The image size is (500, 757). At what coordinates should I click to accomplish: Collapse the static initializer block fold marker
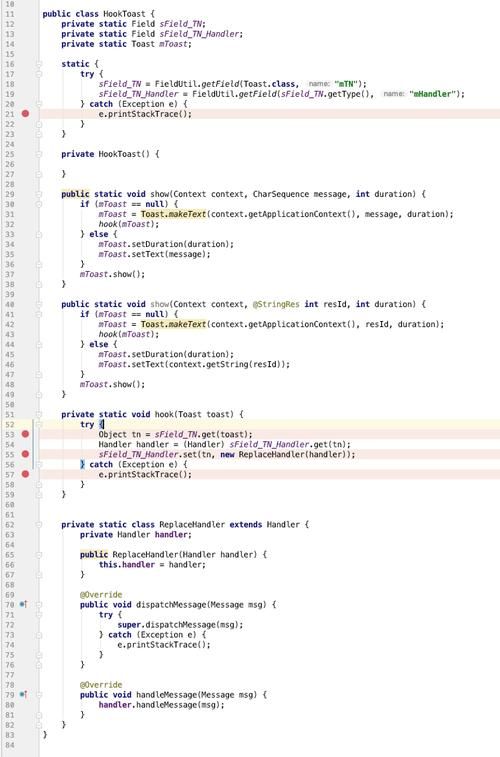pyautogui.click(x=39, y=64)
